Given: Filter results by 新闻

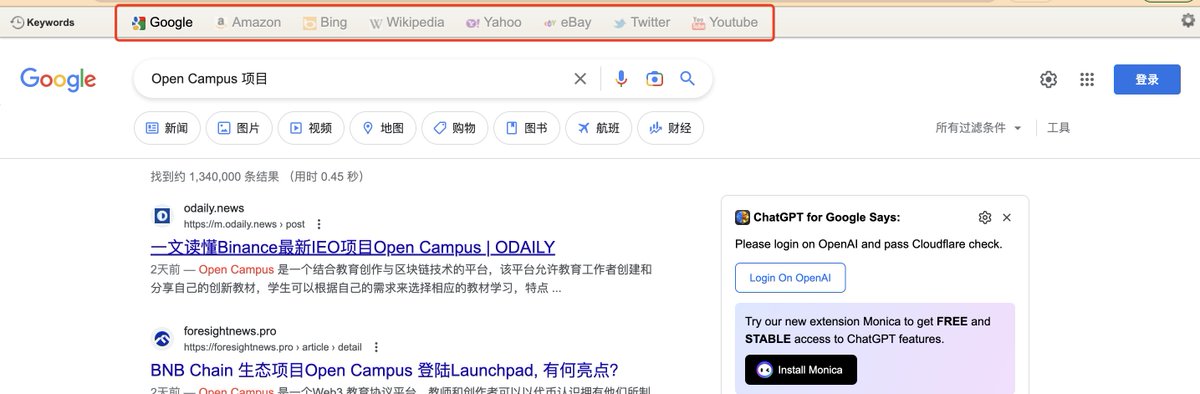Looking at the screenshot, I should (x=167, y=128).
